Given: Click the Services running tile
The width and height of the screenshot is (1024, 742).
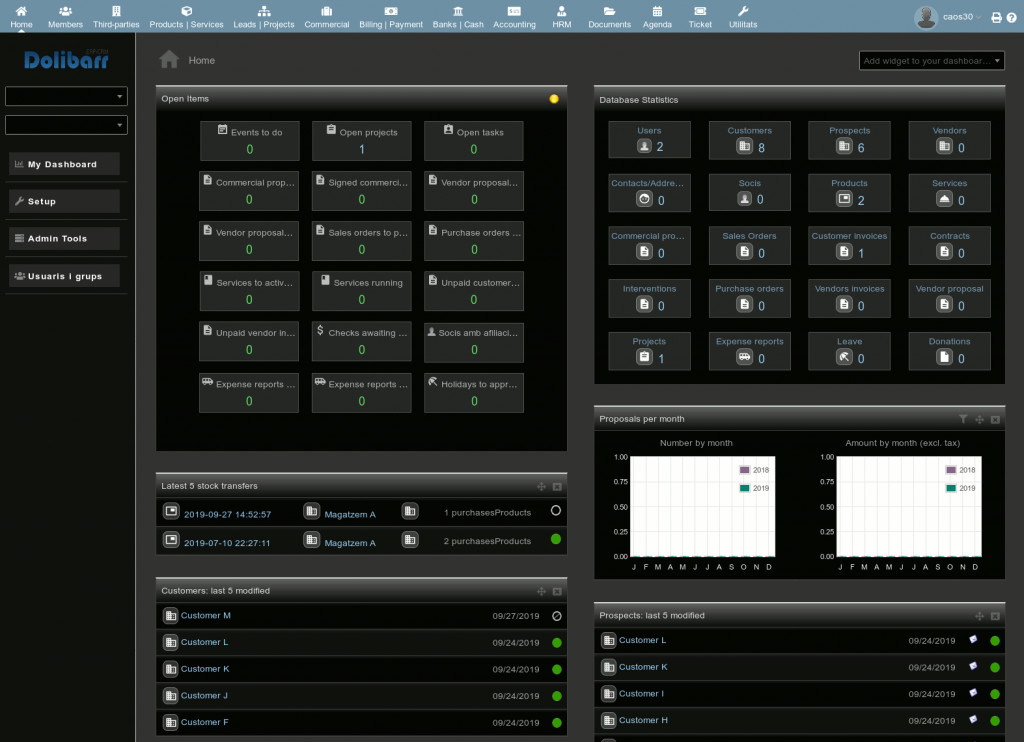Looking at the screenshot, I should tap(362, 291).
